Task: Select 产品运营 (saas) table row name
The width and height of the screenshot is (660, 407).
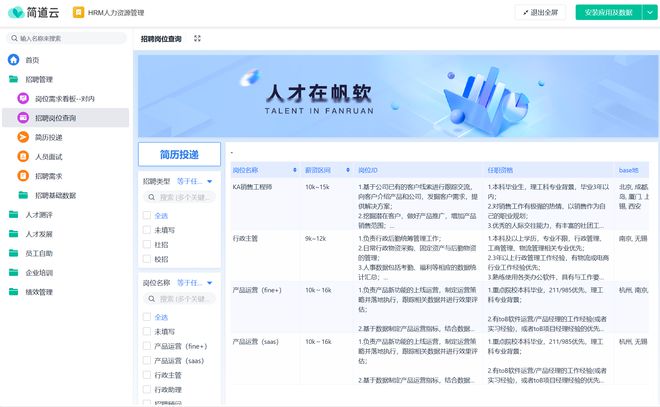Action: (255, 342)
